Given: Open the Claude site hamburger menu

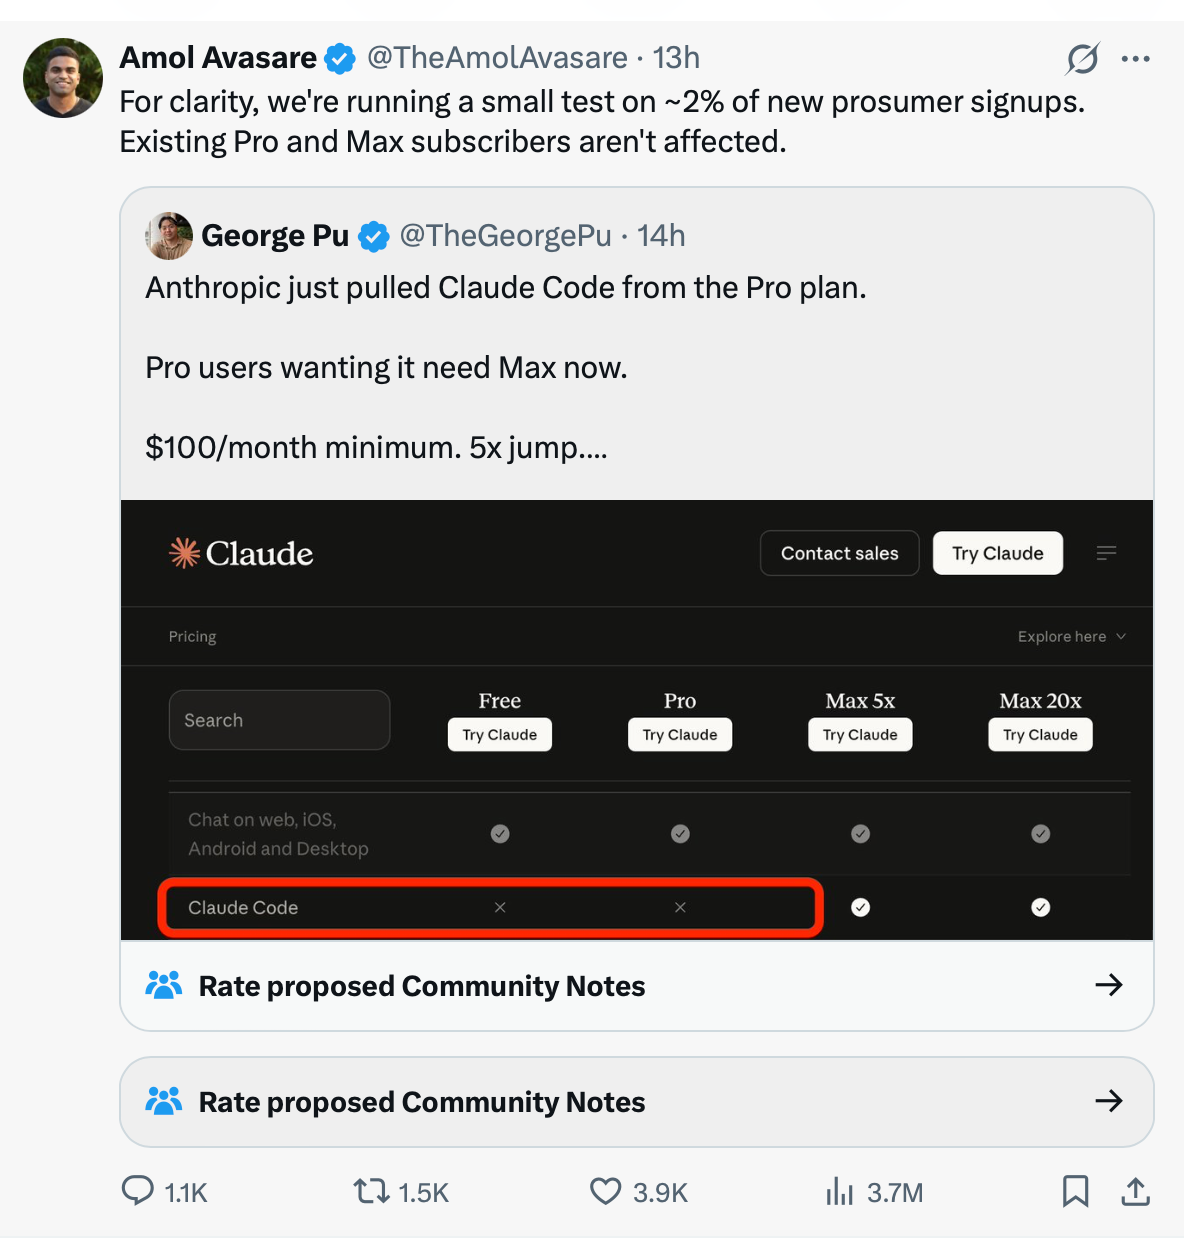Looking at the screenshot, I should tap(1106, 552).
